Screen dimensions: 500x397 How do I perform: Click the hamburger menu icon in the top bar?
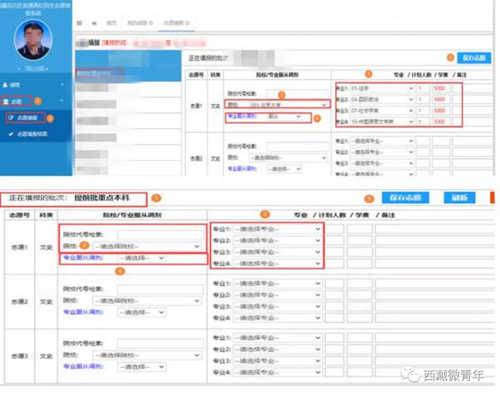pyautogui.click(x=79, y=23)
